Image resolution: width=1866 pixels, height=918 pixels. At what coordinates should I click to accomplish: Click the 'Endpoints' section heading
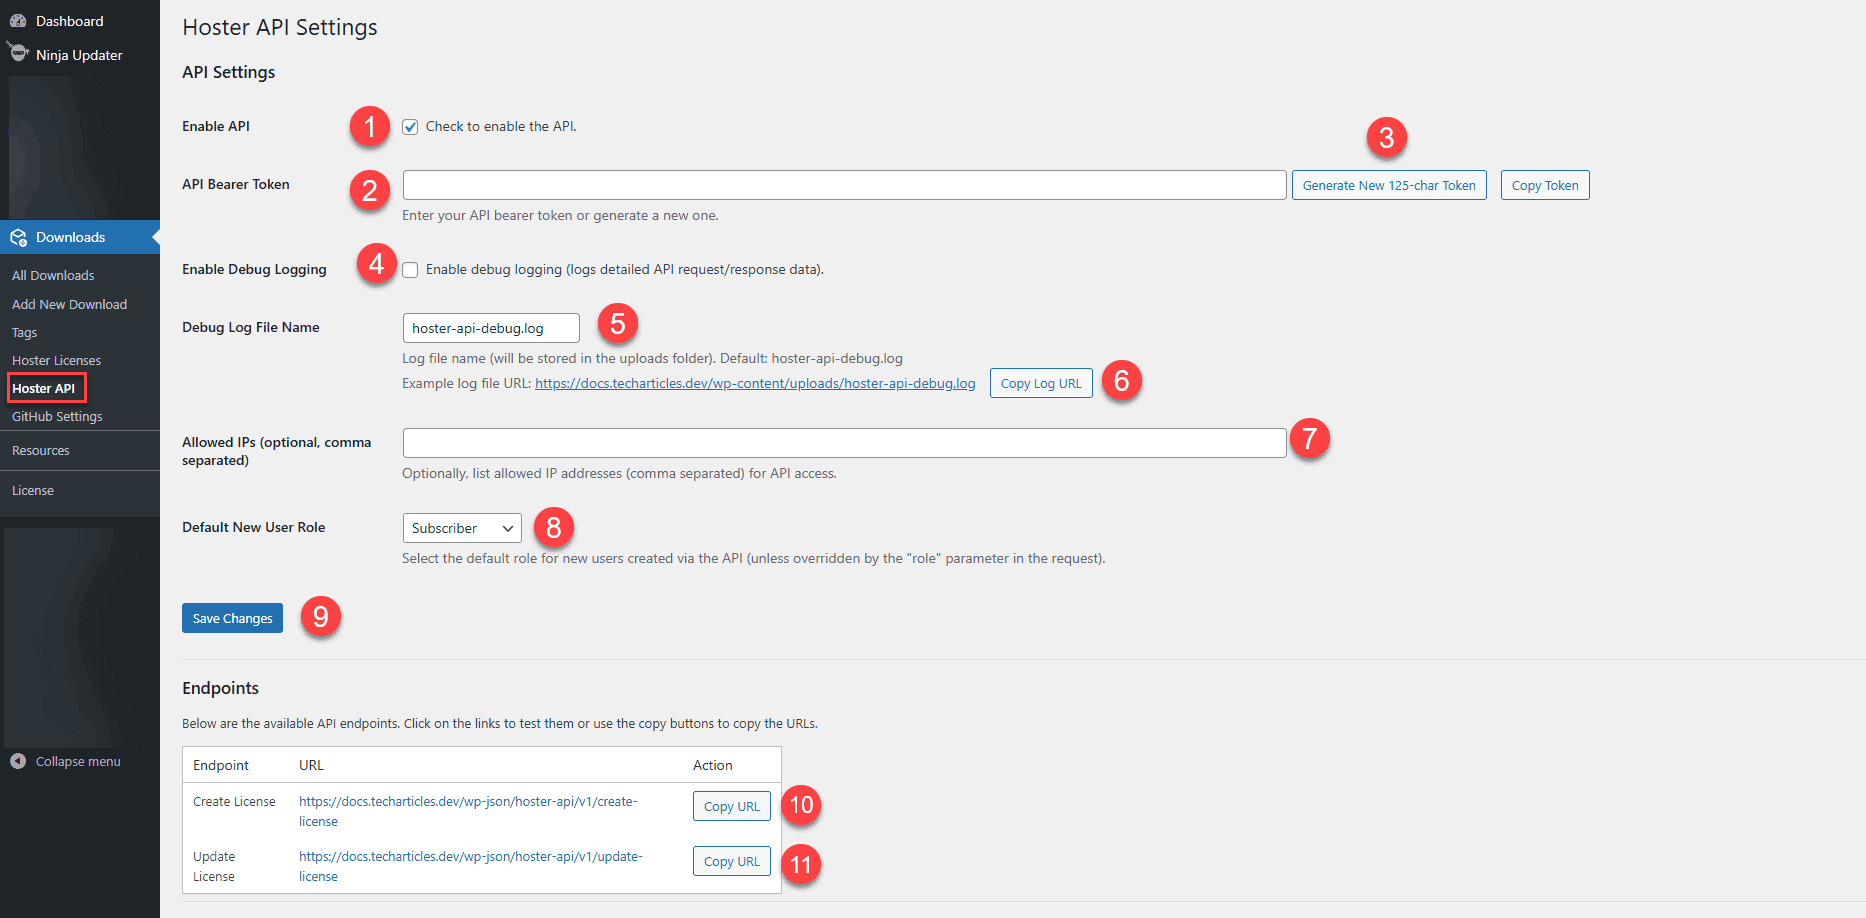(220, 688)
